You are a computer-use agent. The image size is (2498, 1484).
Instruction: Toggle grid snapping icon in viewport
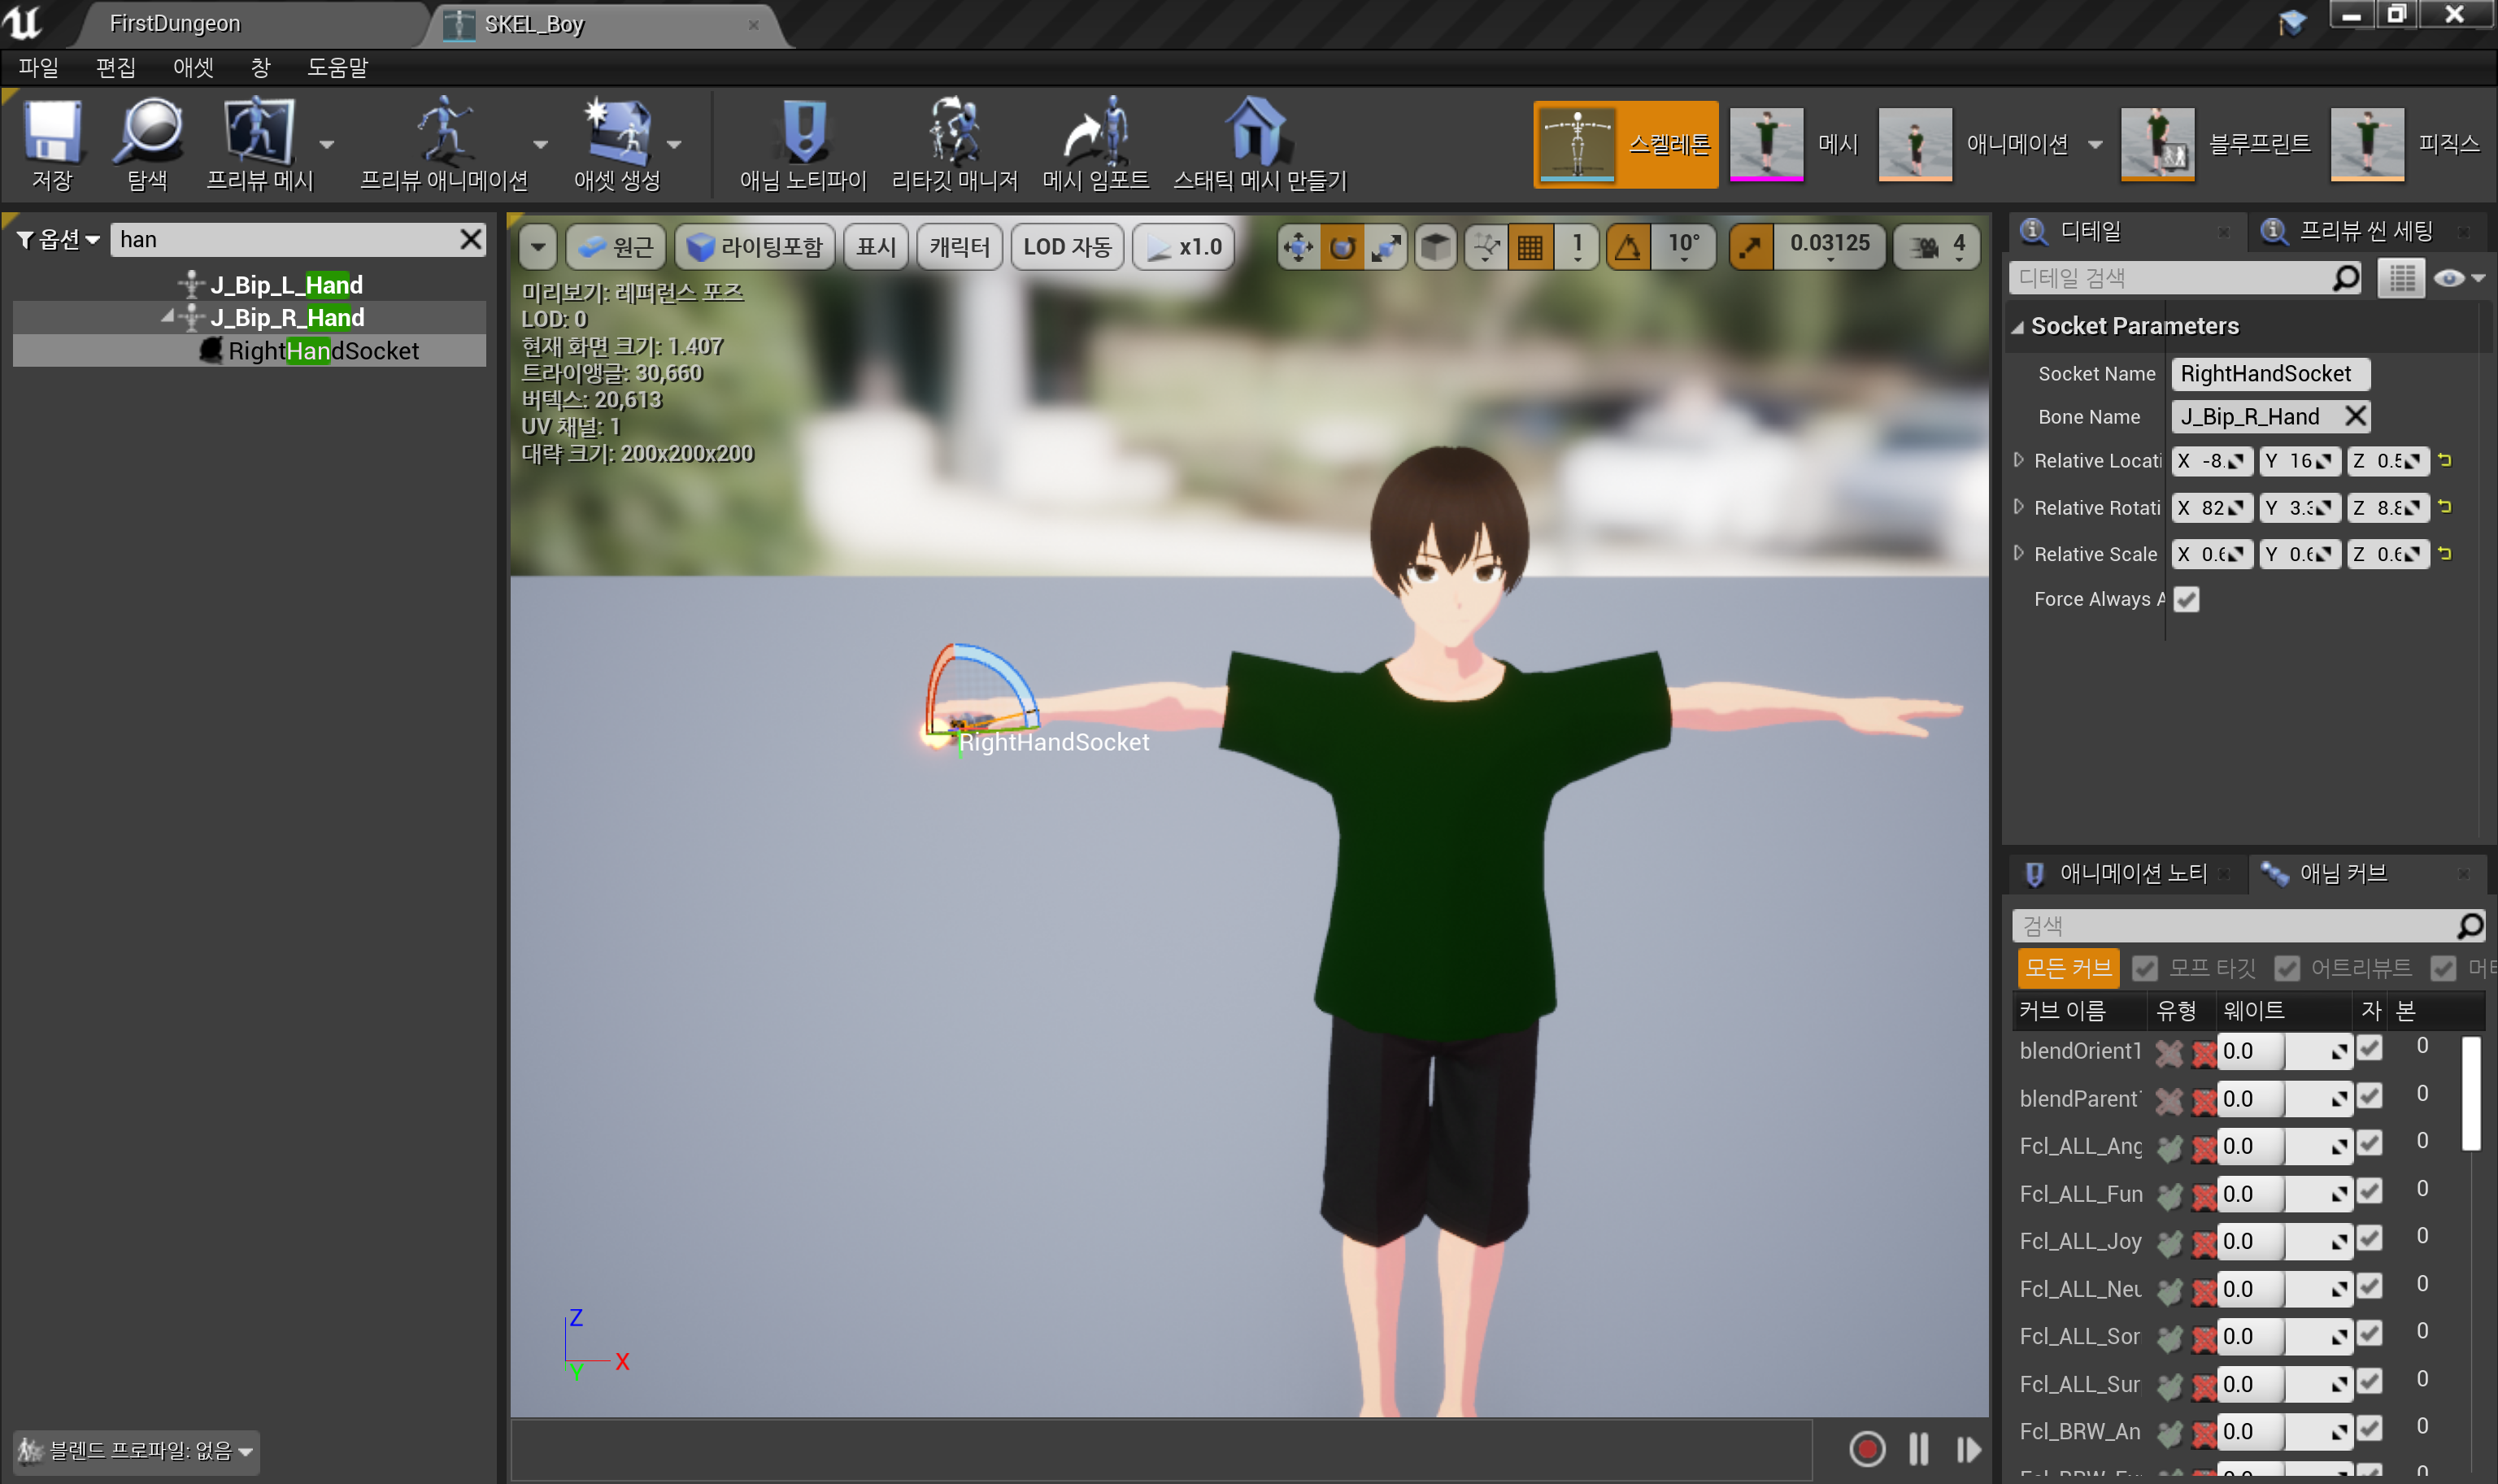(x=1530, y=247)
